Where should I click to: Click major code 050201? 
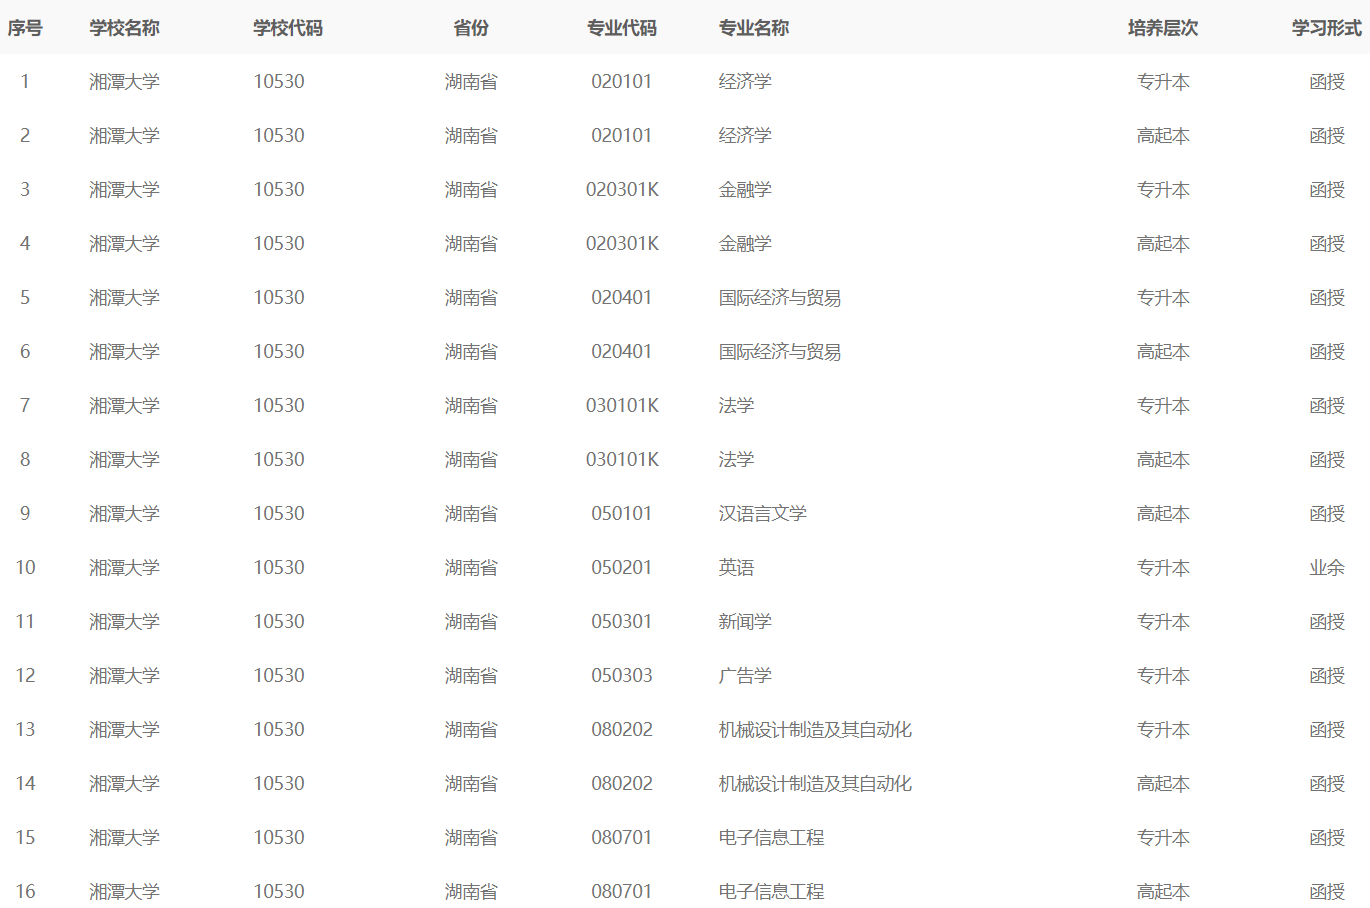(622, 568)
